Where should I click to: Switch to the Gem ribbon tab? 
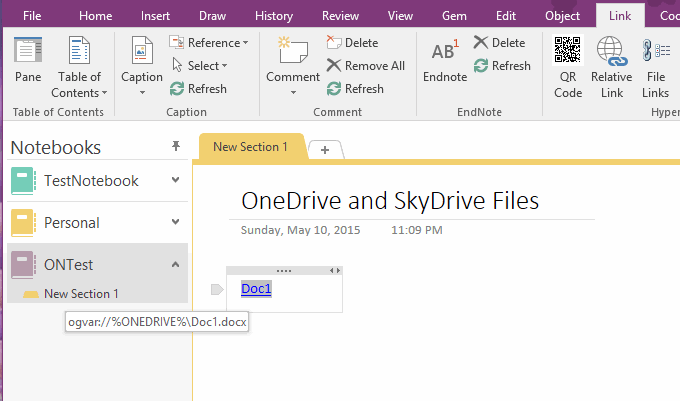(x=454, y=16)
